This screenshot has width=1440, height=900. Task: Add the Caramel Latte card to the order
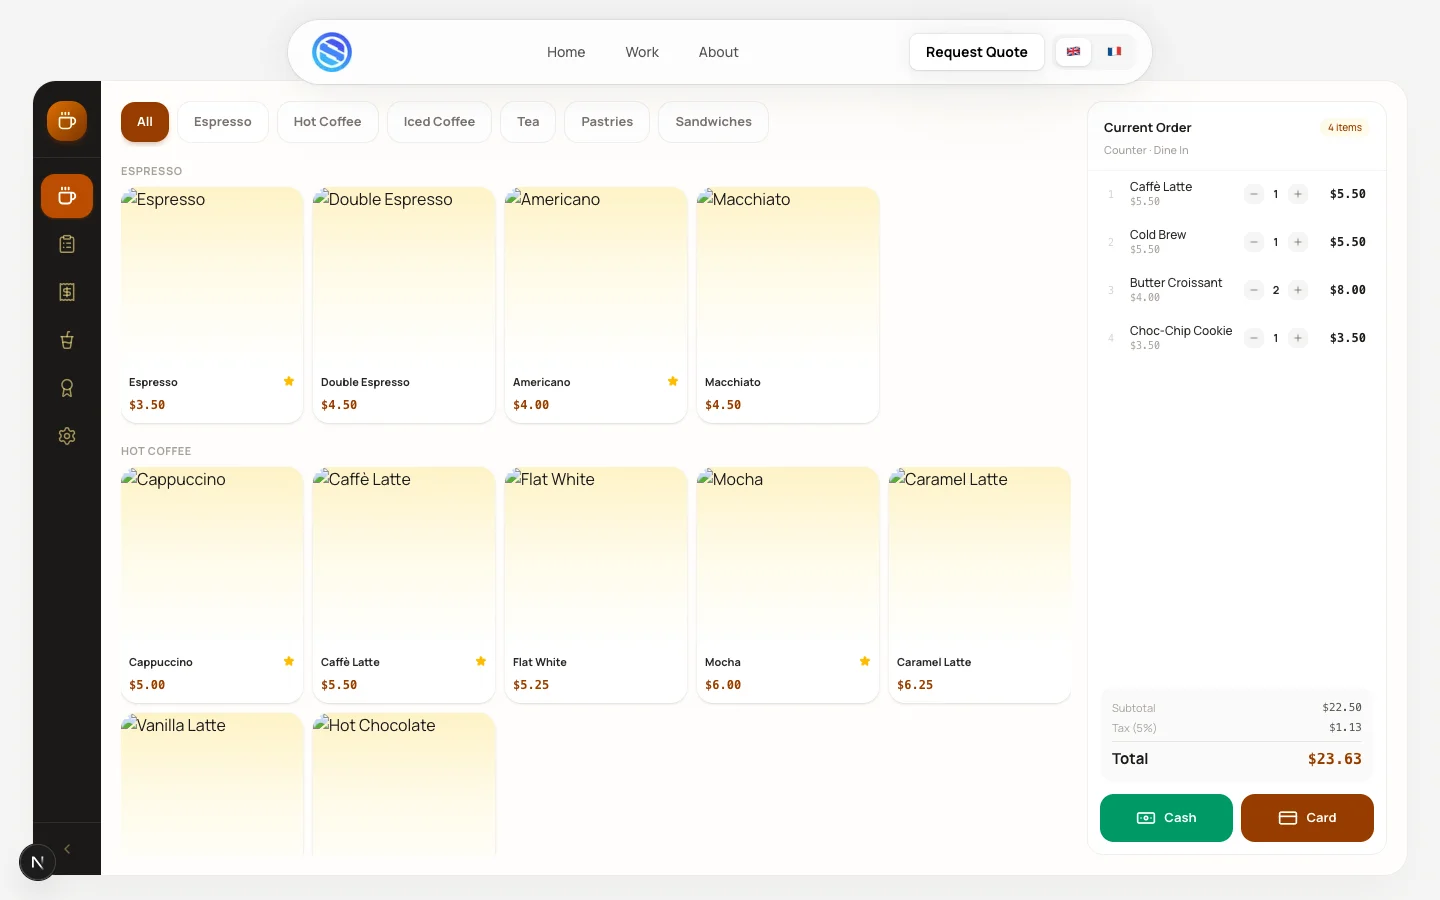click(x=980, y=585)
